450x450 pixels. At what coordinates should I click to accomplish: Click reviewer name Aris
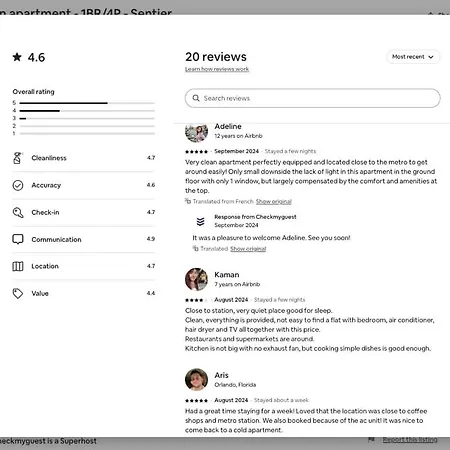[x=221, y=375]
